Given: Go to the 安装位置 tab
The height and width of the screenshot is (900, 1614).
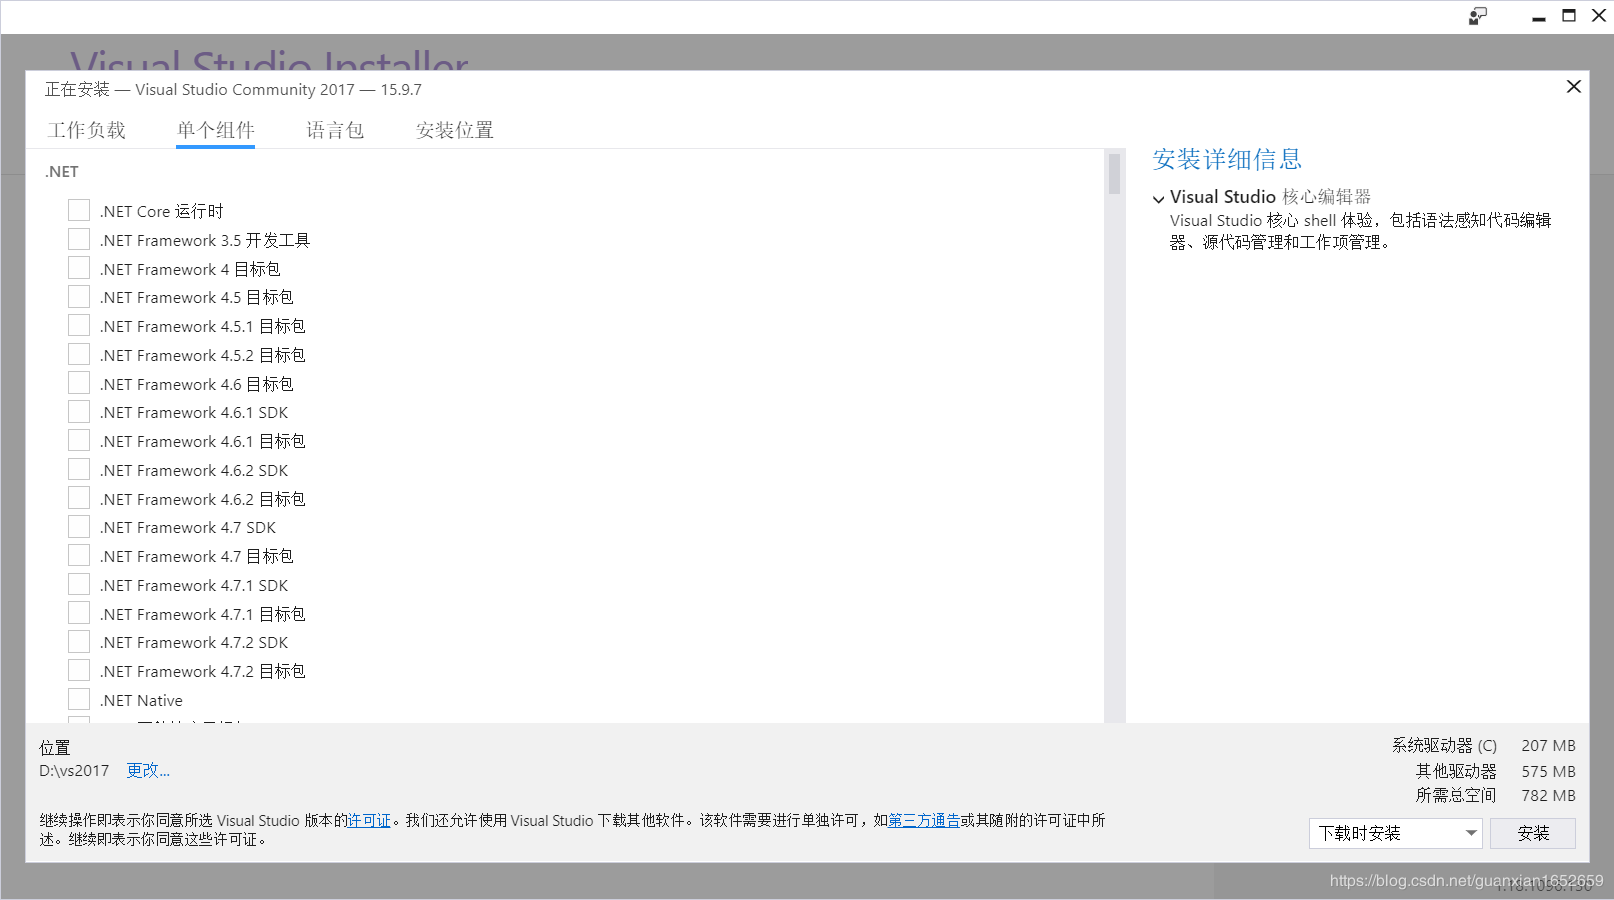Looking at the screenshot, I should [x=455, y=130].
